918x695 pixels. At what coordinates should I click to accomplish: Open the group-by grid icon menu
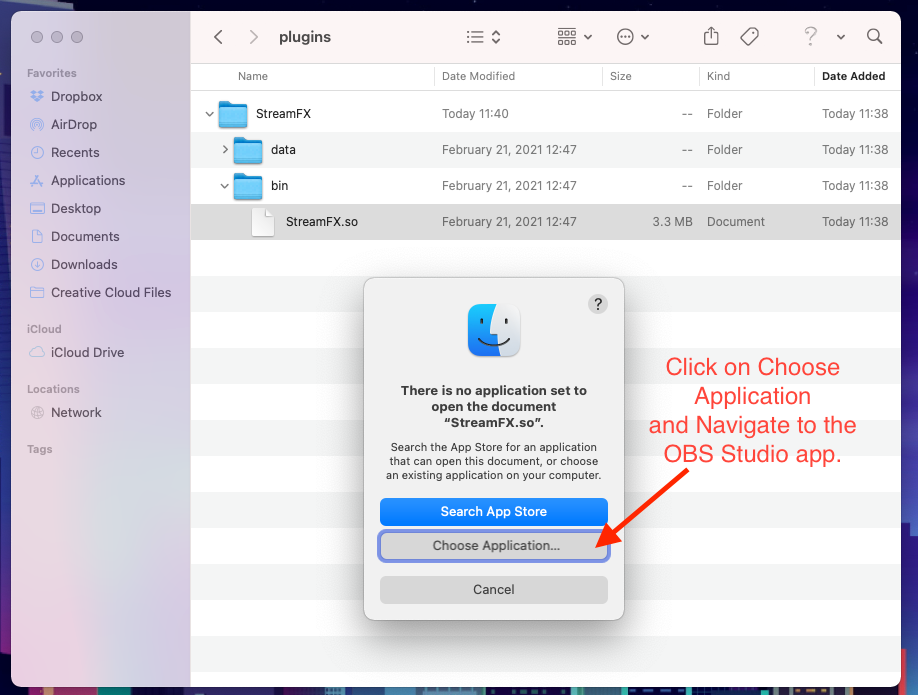574,37
